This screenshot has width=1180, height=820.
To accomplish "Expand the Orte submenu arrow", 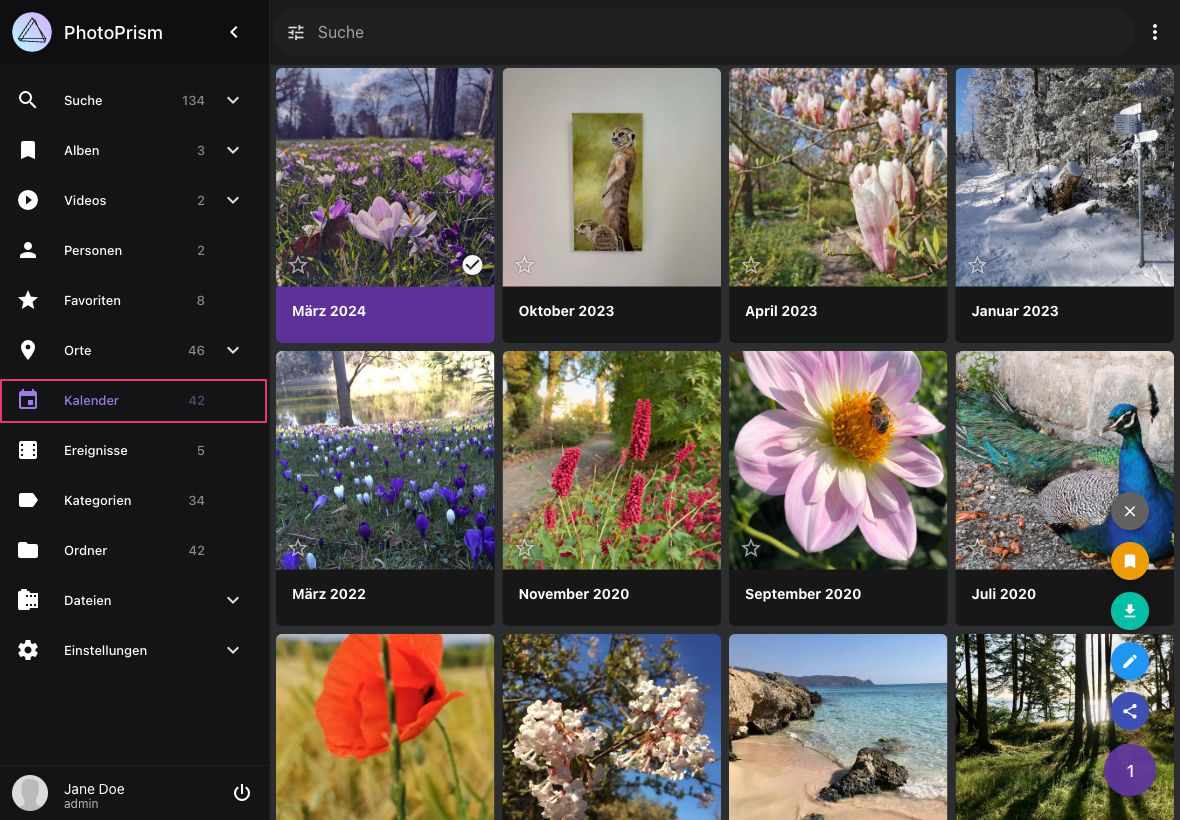I will (233, 351).
